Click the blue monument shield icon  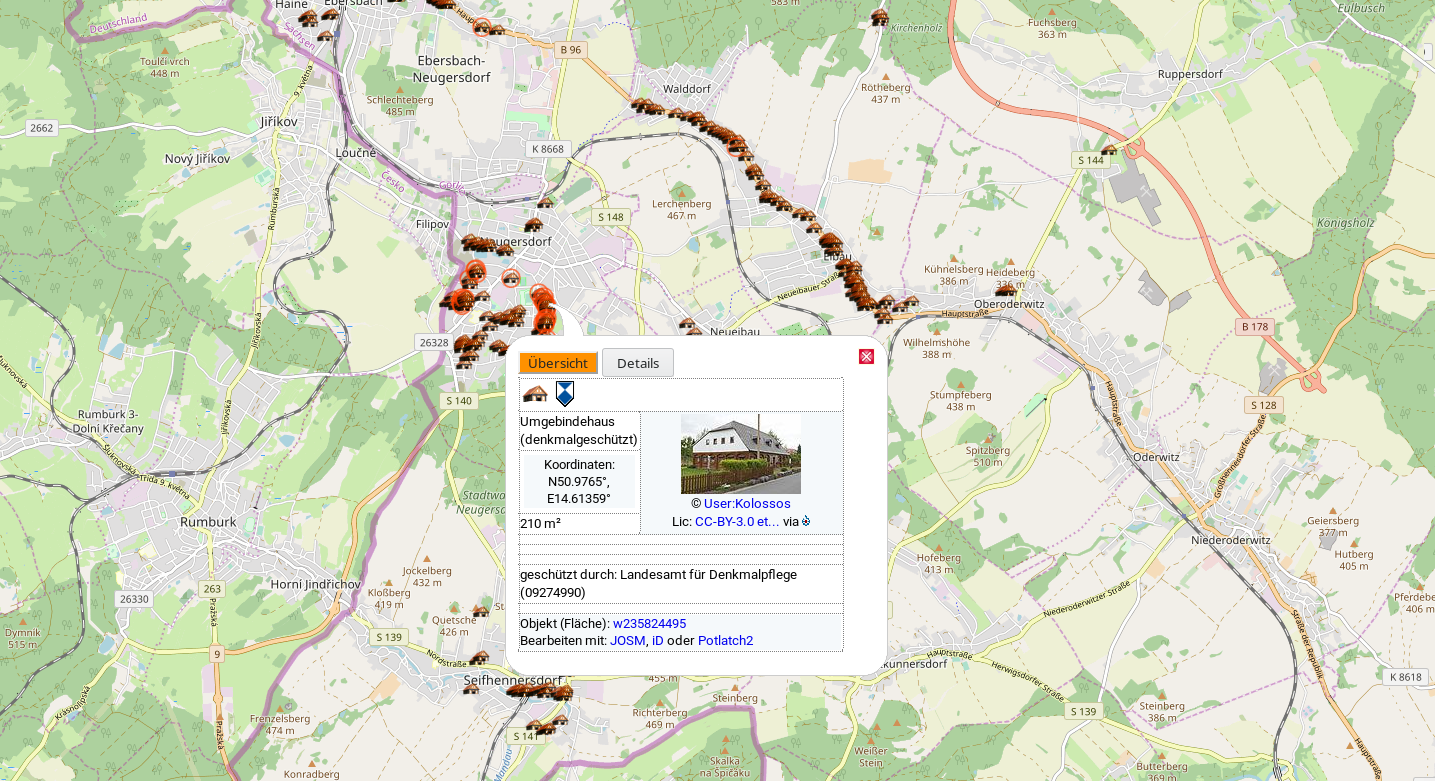pos(565,394)
